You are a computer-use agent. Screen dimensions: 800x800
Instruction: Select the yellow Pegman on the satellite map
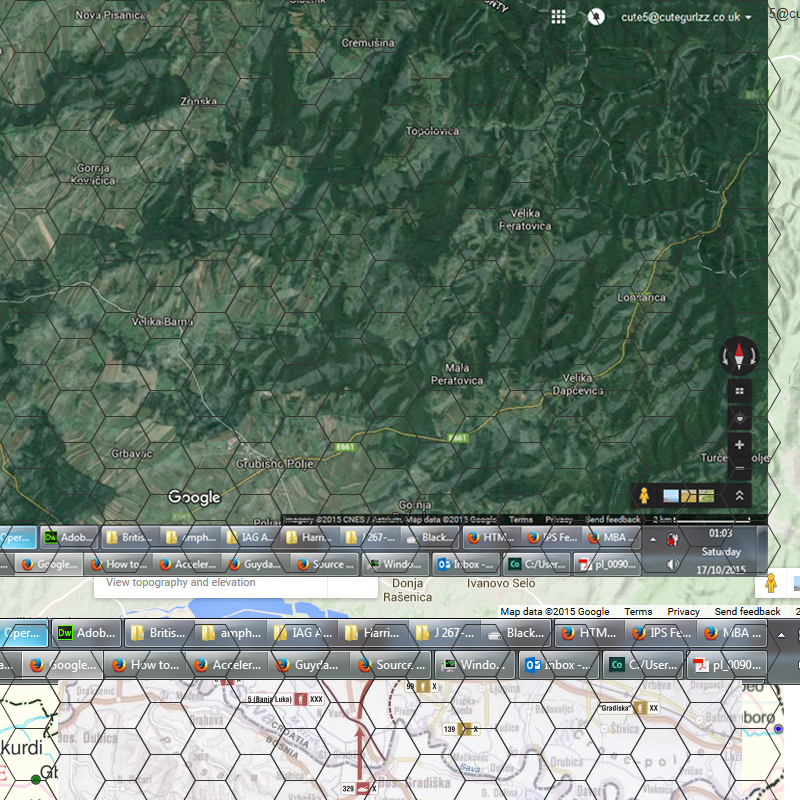[x=644, y=495]
